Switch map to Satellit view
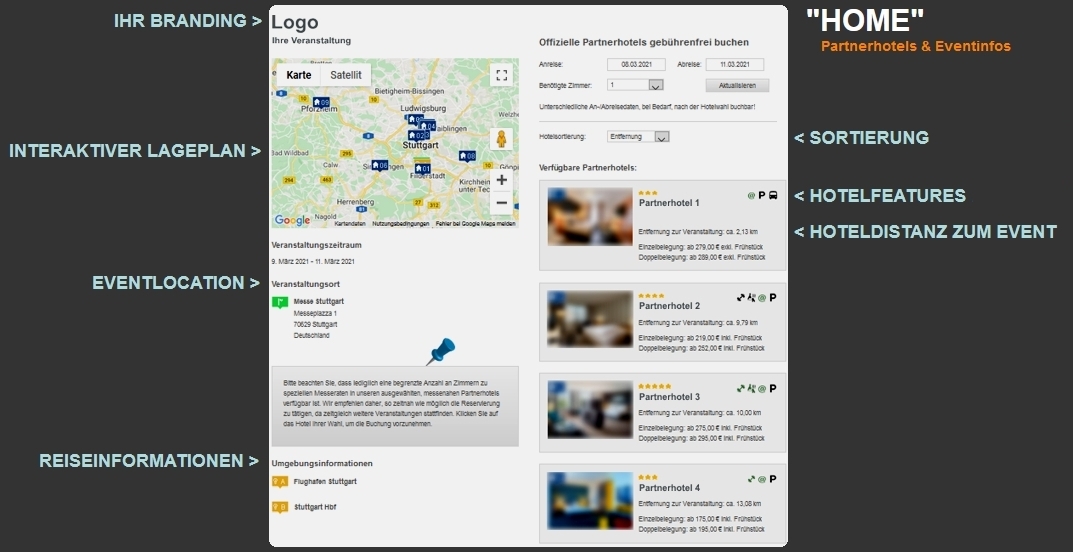The height and width of the screenshot is (552, 1073). coord(346,75)
